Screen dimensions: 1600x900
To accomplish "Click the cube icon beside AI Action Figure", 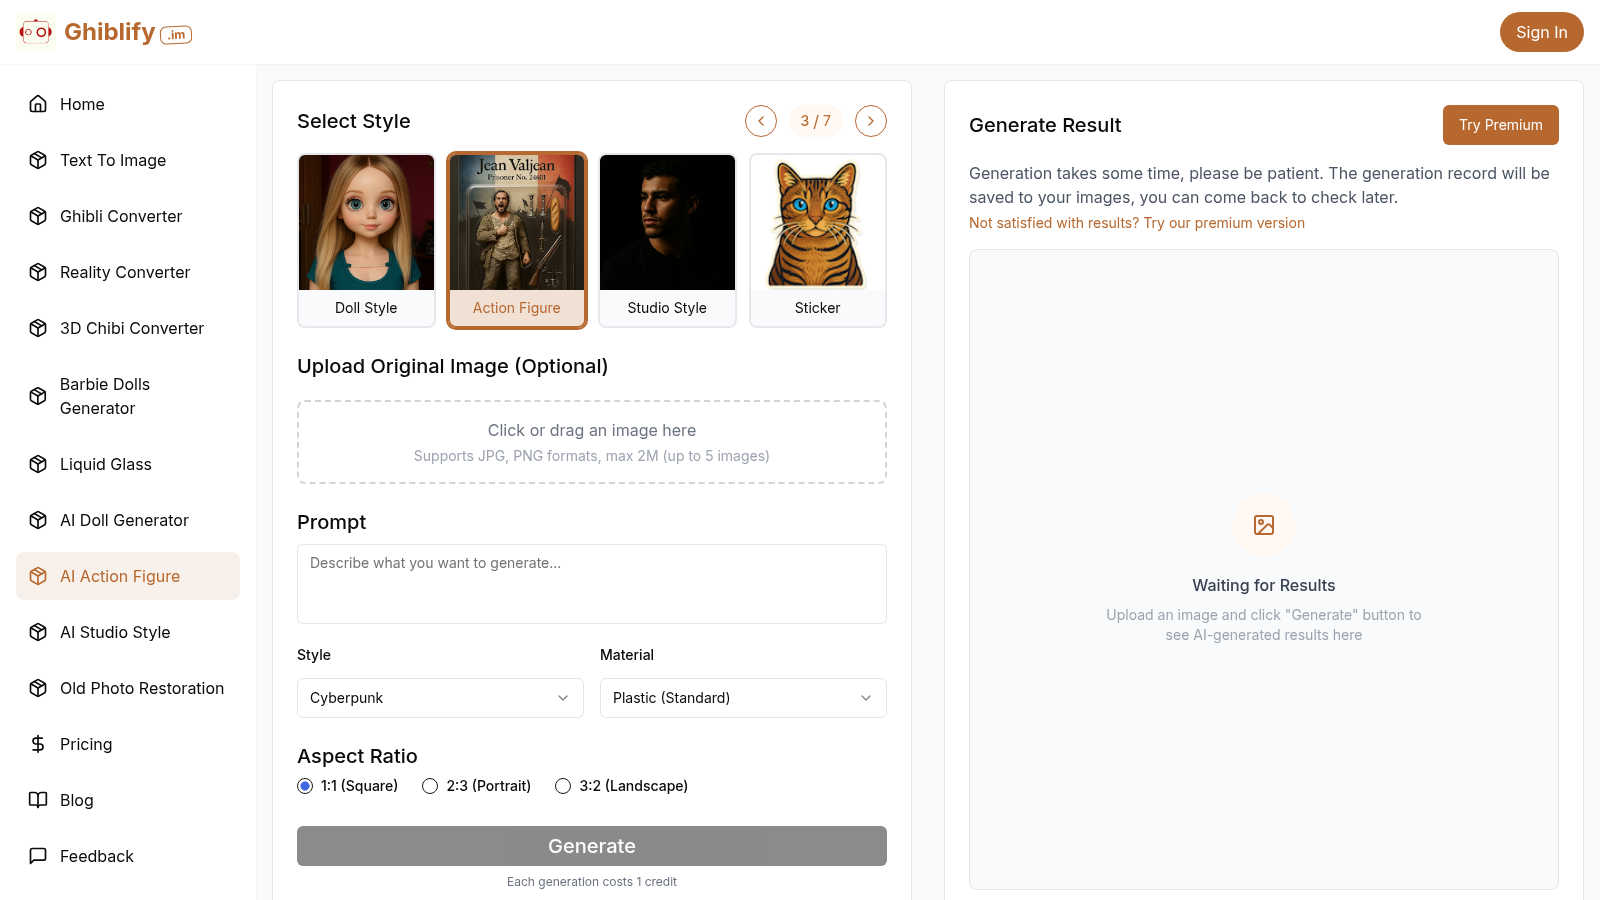I will point(38,576).
